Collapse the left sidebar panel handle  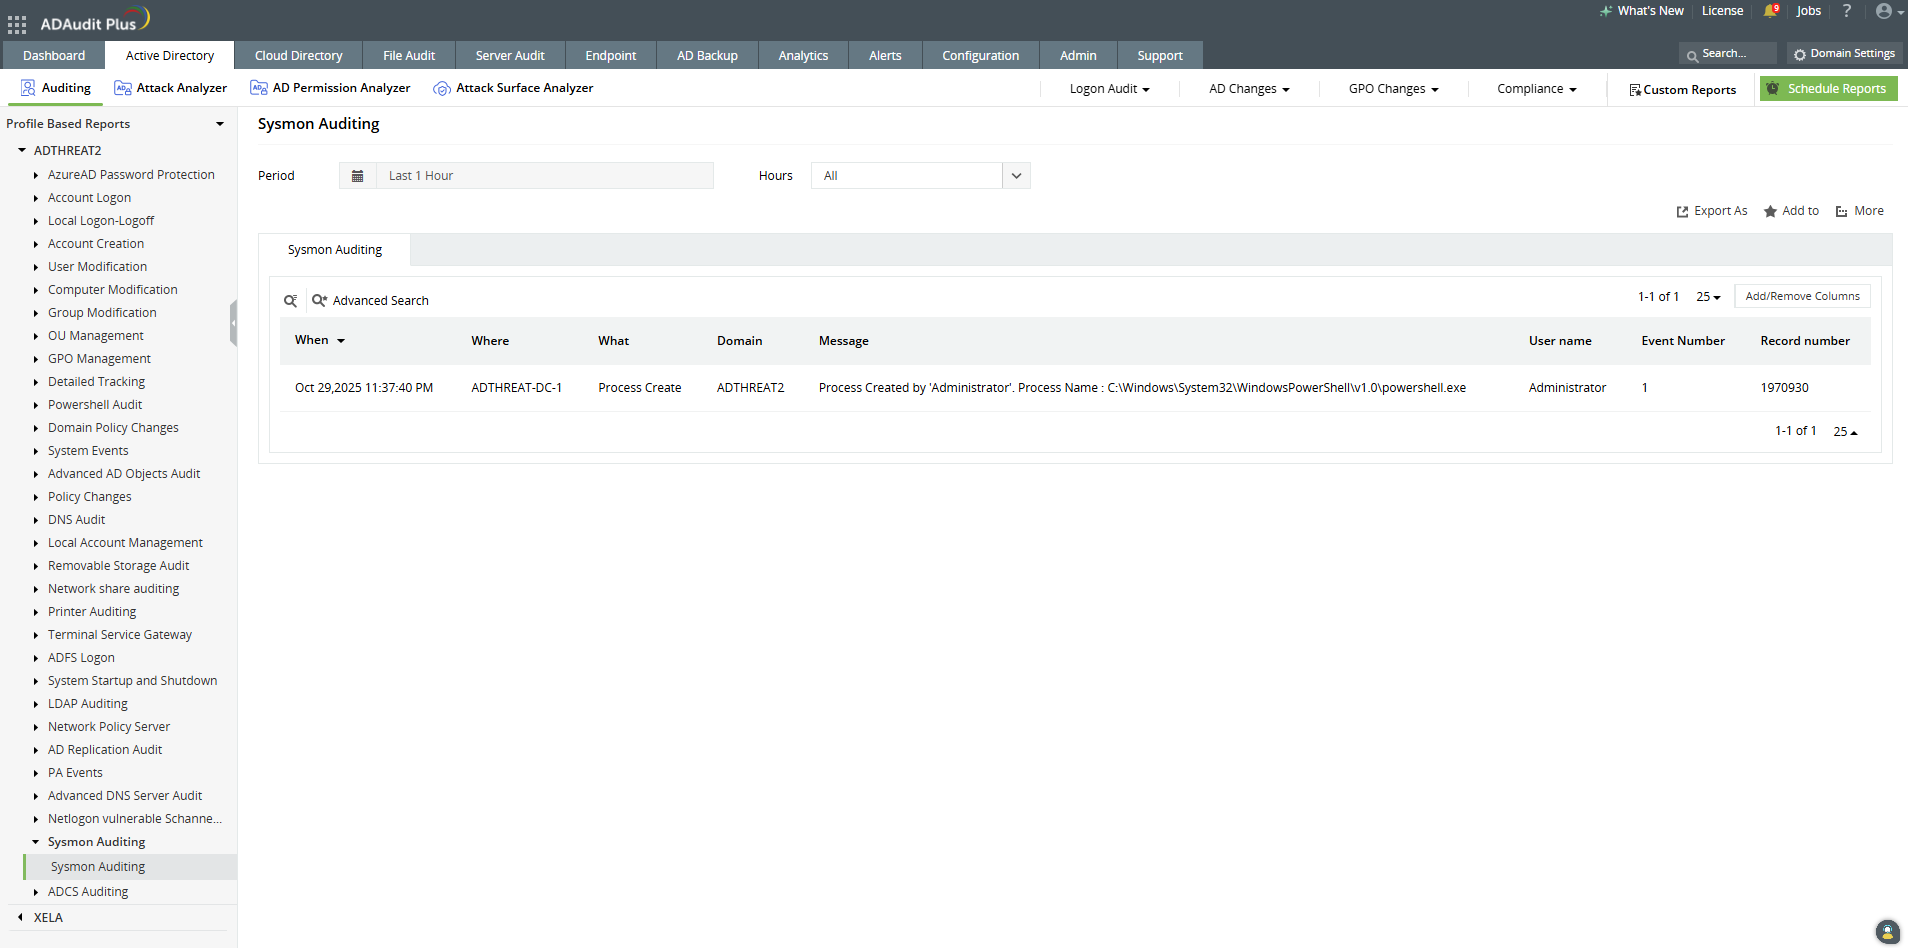pyautogui.click(x=234, y=323)
